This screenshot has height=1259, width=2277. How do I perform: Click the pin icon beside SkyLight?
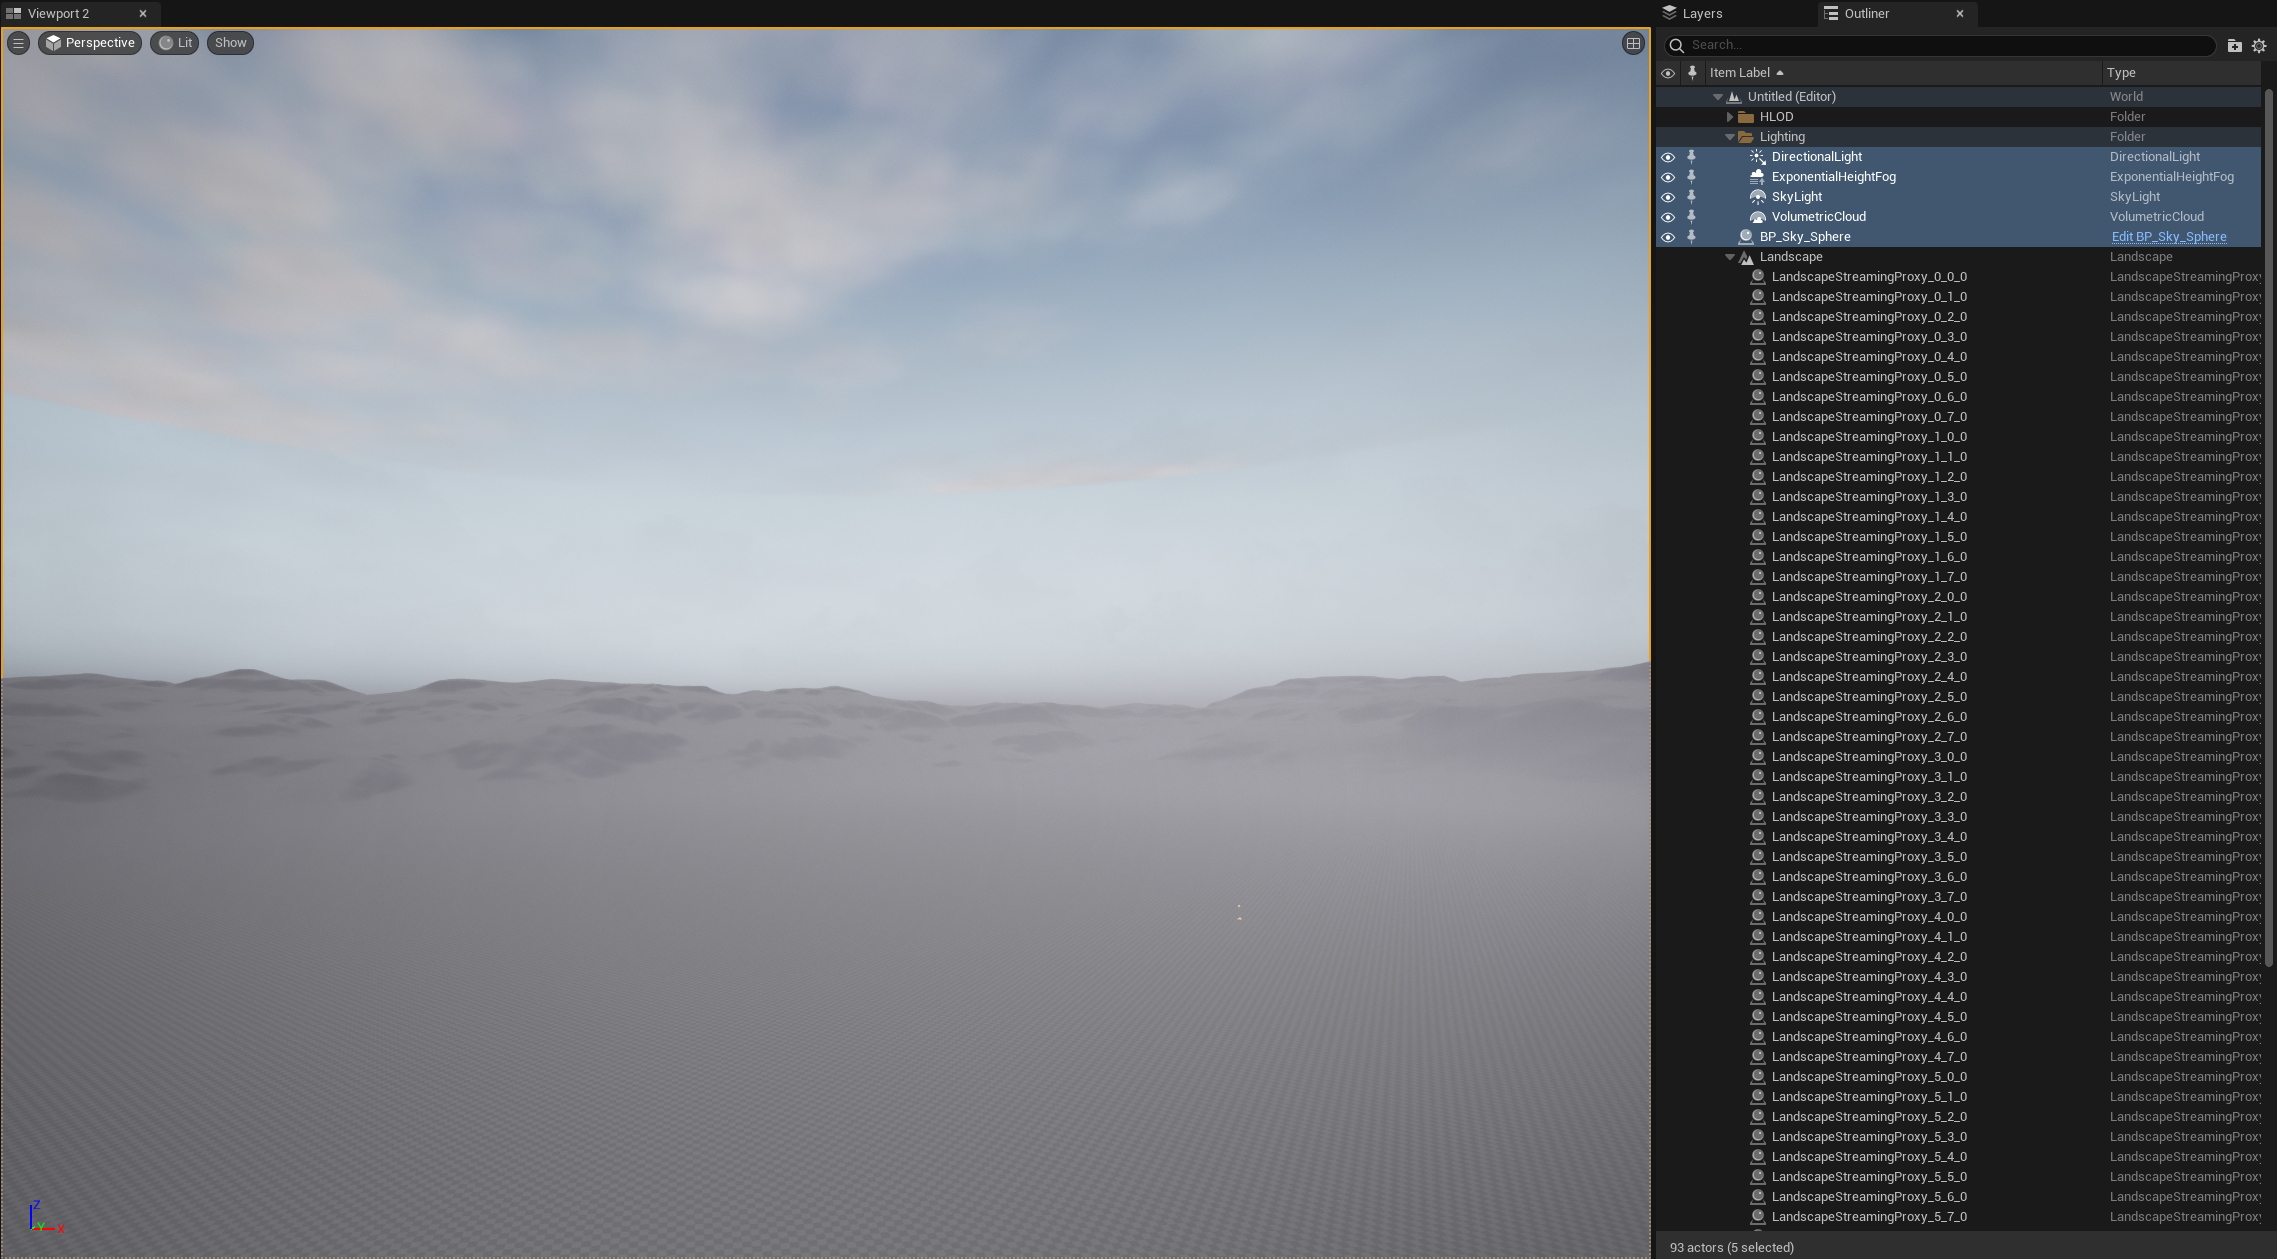coord(1691,197)
